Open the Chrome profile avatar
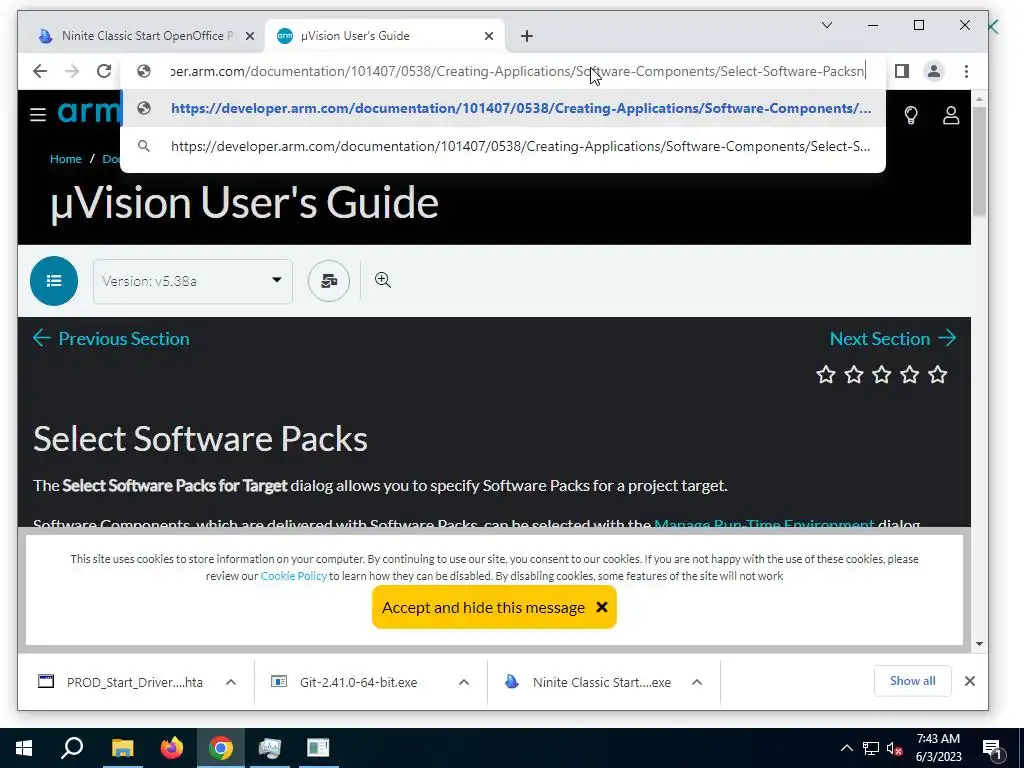The width and height of the screenshot is (1024, 768). pyautogui.click(x=934, y=71)
